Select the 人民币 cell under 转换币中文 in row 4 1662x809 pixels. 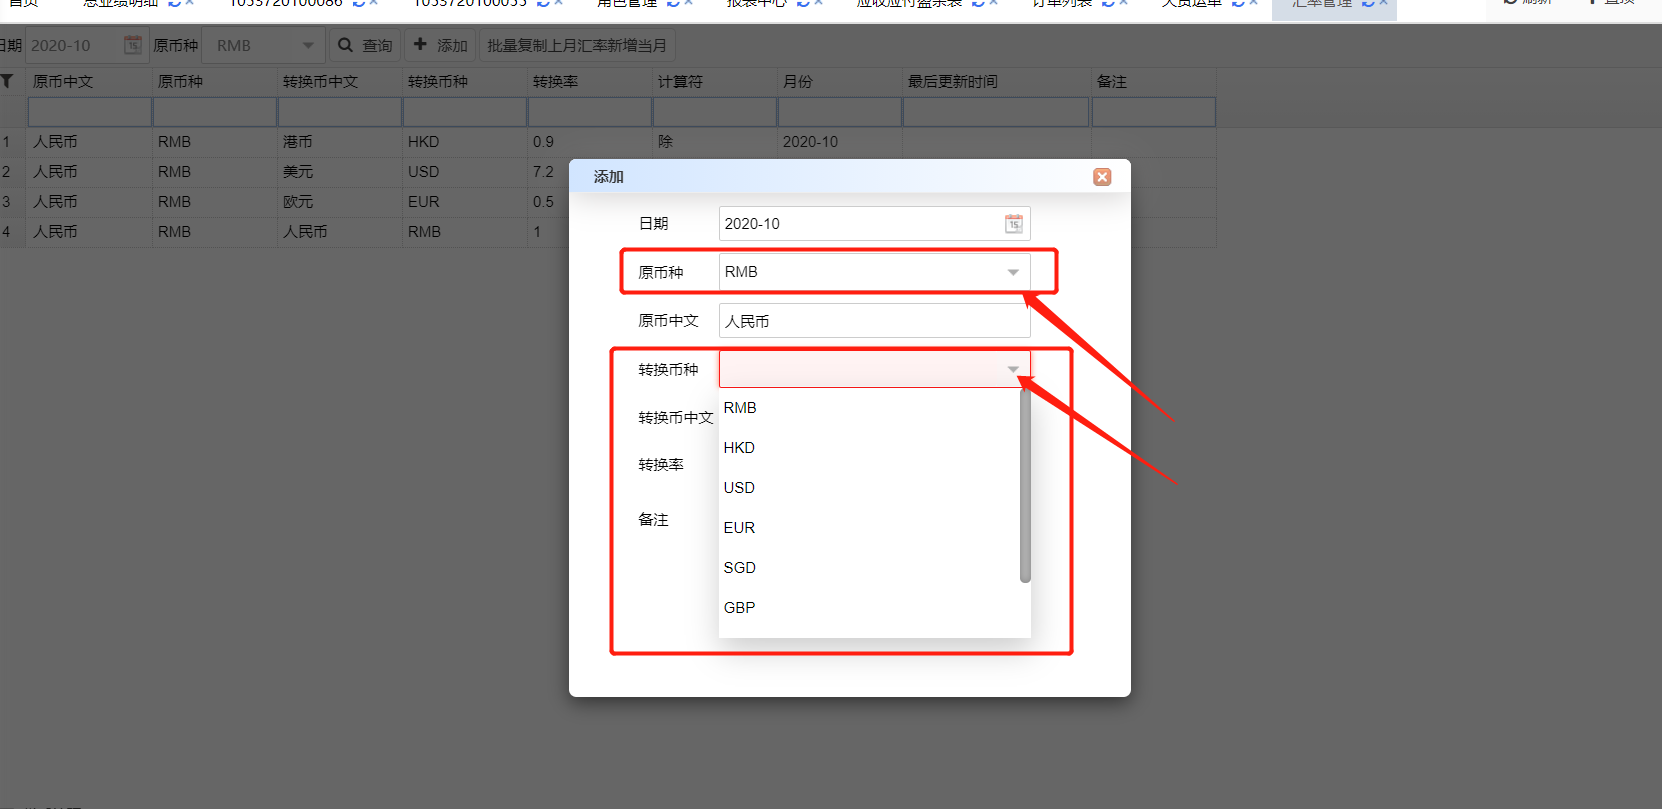[340, 232]
